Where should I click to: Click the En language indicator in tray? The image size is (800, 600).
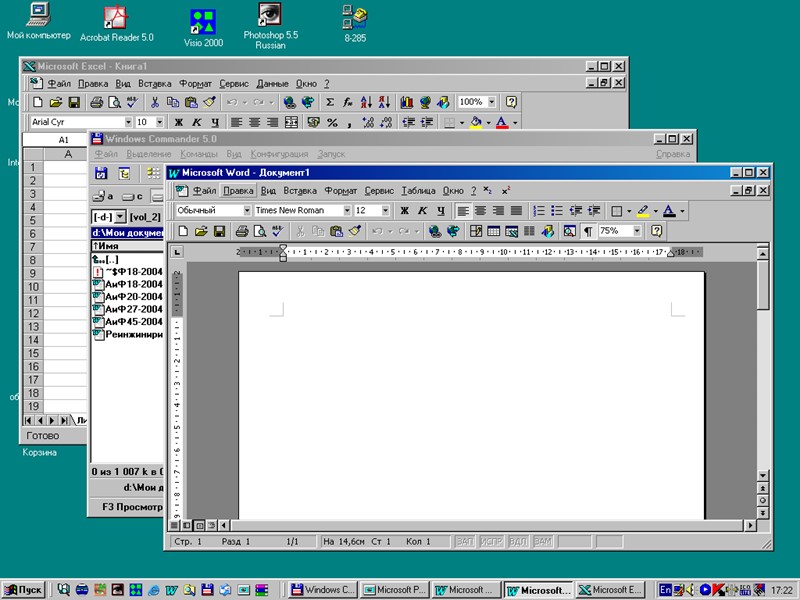(x=665, y=590)
